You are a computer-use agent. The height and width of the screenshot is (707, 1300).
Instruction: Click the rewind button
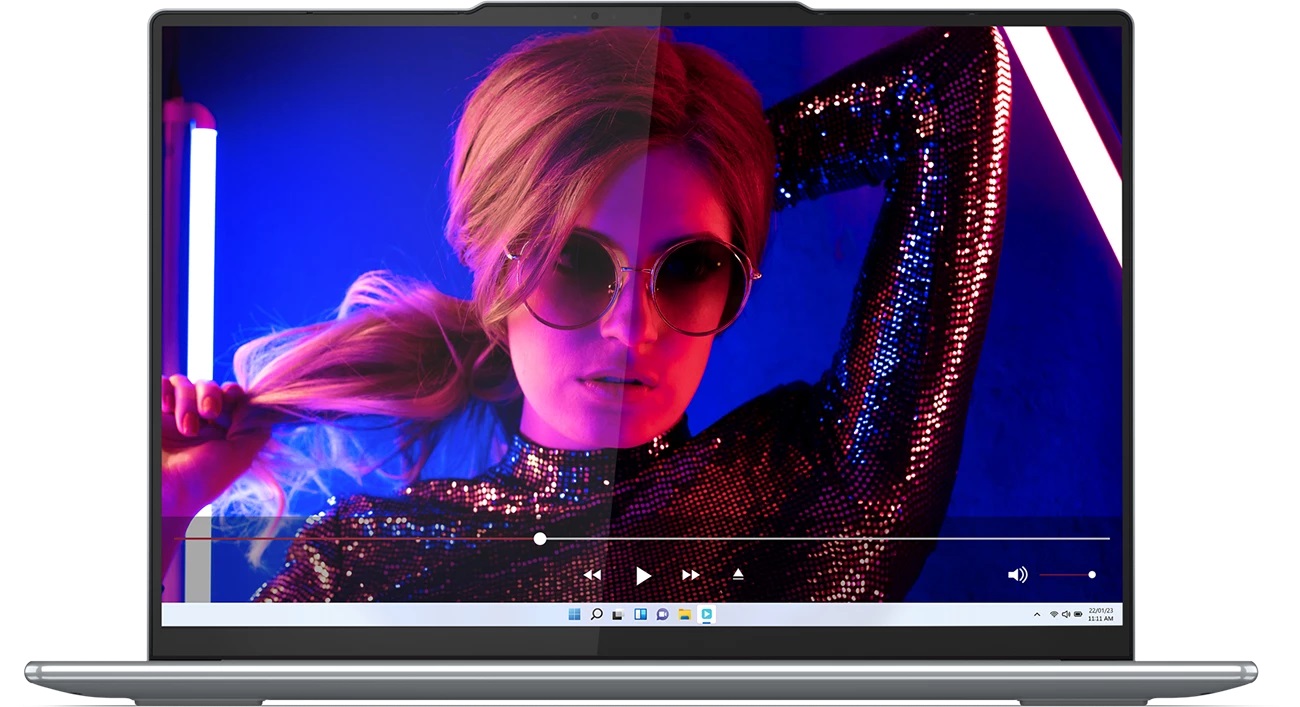click(593, 575)
